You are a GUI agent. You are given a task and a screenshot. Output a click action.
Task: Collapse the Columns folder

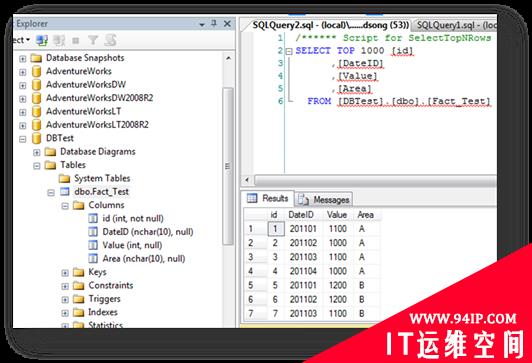65,206
